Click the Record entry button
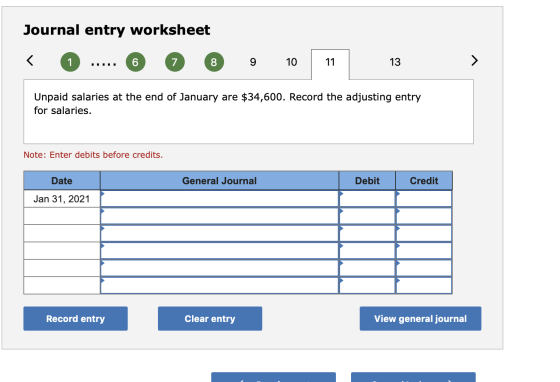560x382 pixels. (75, 318)
